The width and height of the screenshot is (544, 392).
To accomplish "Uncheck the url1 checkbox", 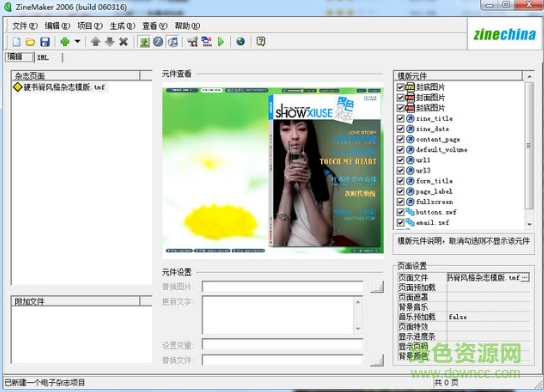I will click(401, 160).
